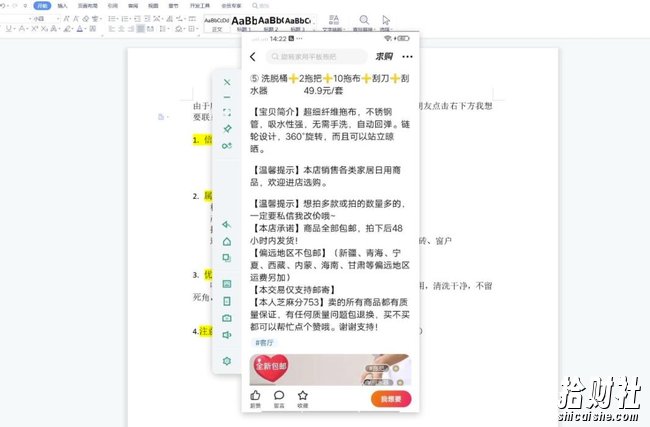
Task: Switch to the 章节 Section tab
Action: (173, 6)
